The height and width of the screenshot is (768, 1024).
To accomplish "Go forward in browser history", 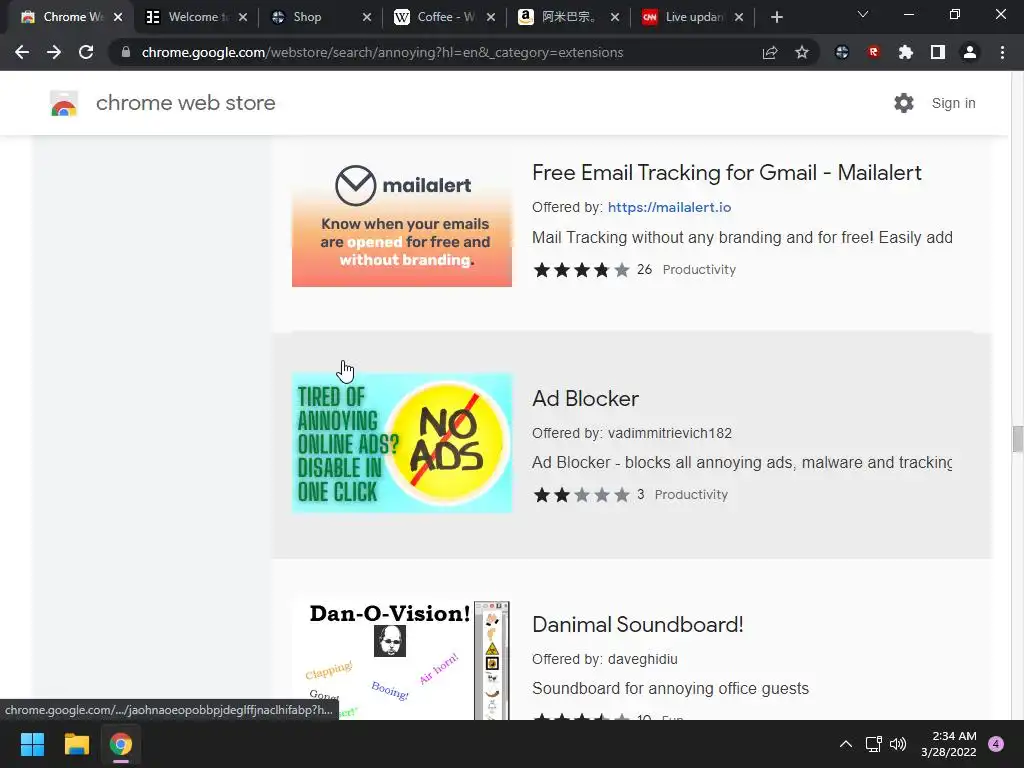I will coord(54,52).
